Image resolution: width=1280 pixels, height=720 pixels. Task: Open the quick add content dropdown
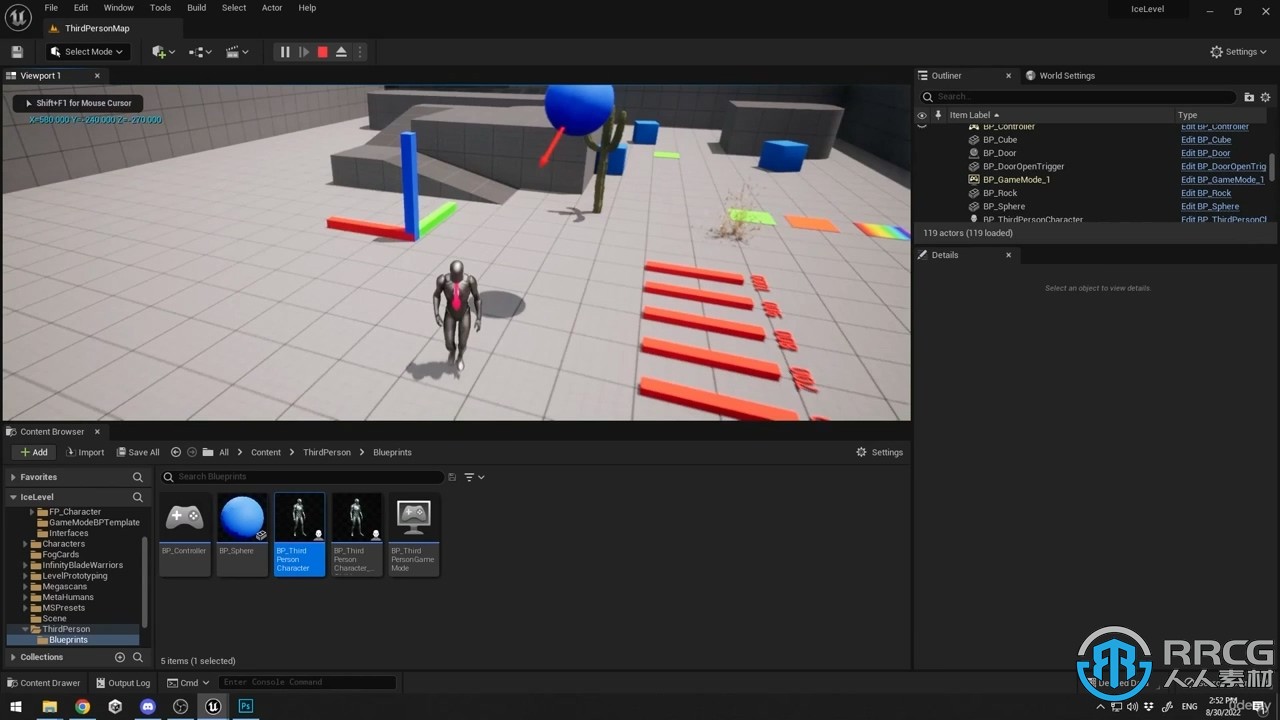coord(163,52)
